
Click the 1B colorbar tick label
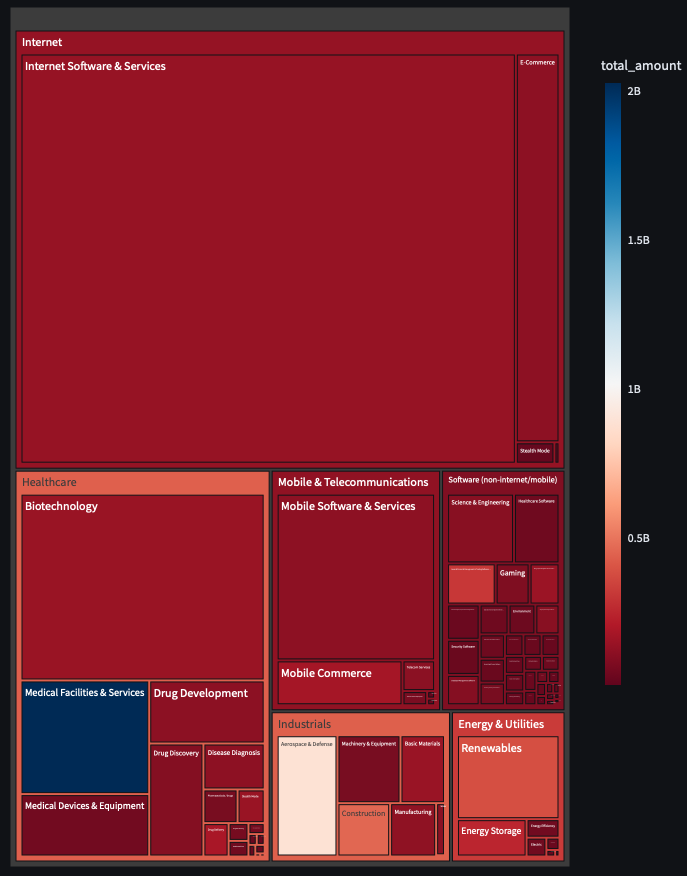tap(634, 389)
